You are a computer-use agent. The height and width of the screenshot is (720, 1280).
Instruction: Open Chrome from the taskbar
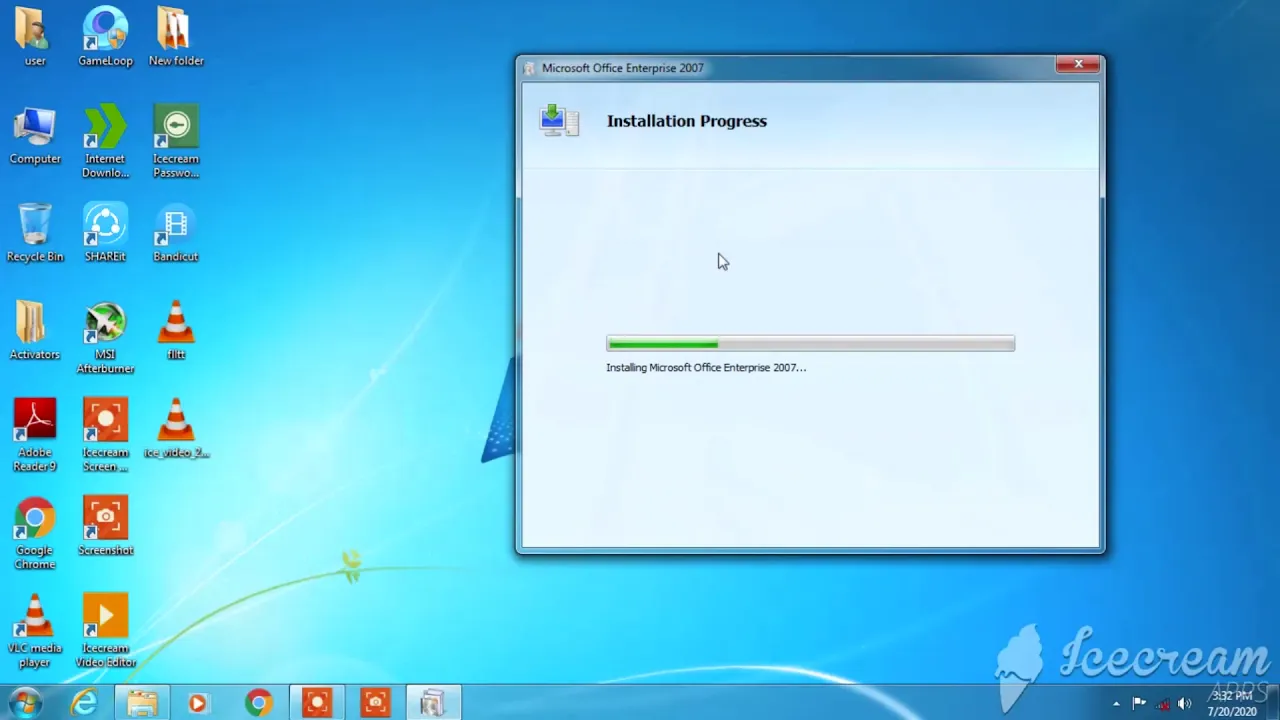[258, 703]
